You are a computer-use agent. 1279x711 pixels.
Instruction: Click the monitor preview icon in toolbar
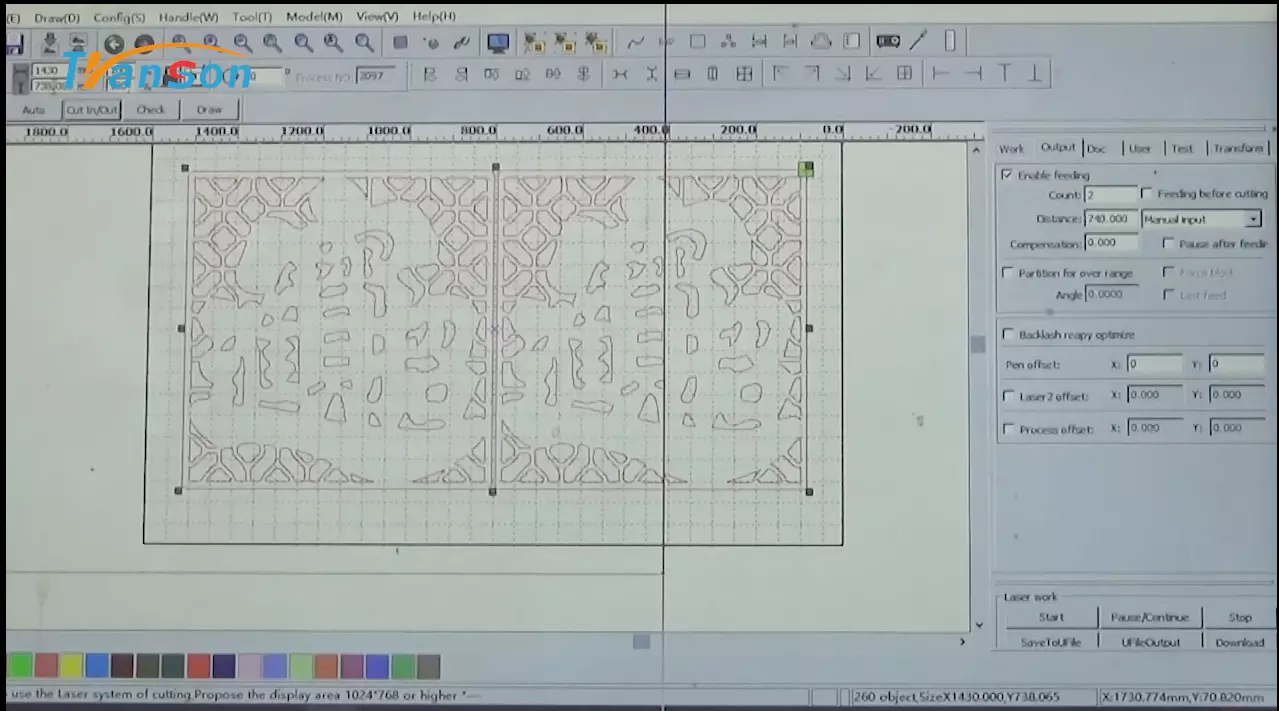pos(498,43)
